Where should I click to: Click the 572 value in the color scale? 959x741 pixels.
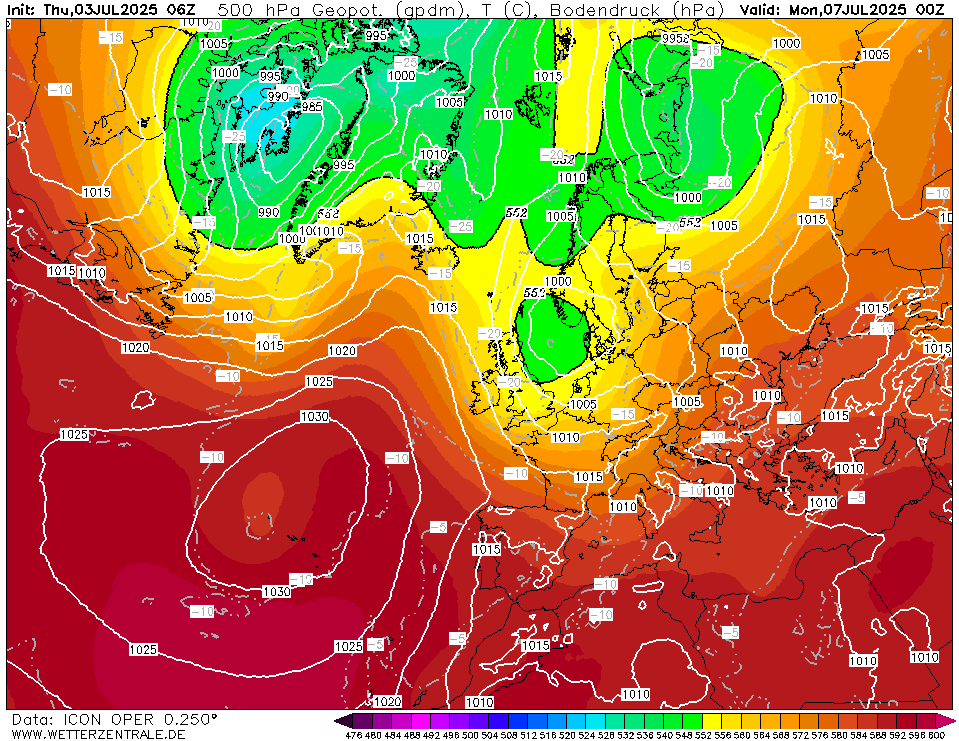800,735
